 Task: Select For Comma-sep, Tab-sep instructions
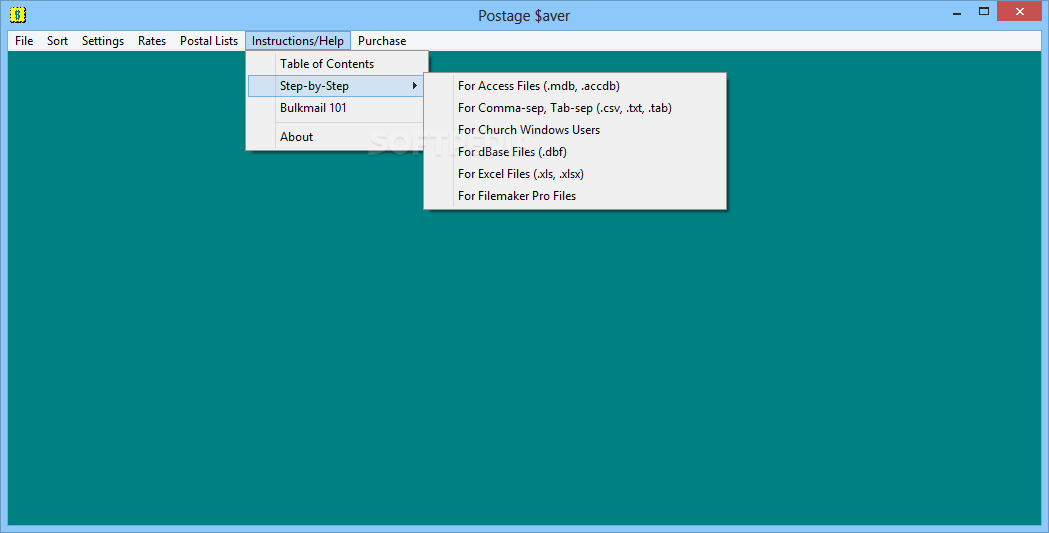pos(575,108)
